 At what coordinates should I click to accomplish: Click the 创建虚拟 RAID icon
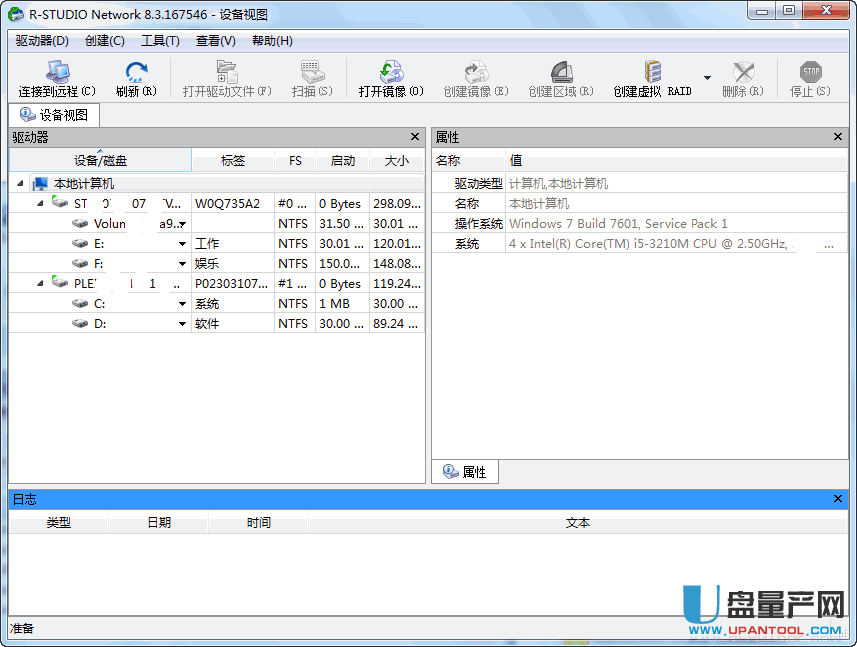point(652,72)
